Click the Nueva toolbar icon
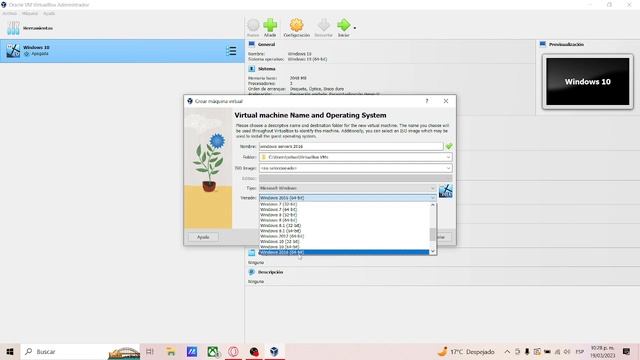The image size is (640, 360). coord(253,25)
